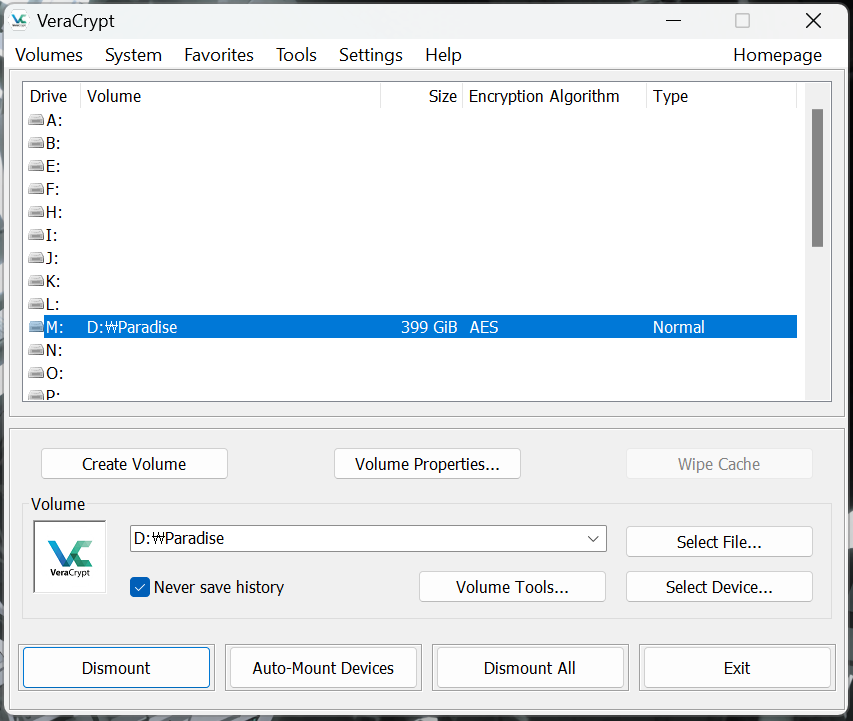Select drive letter N: in the list
The height and width of the screenshot is (721, 853).
point(54,350)
